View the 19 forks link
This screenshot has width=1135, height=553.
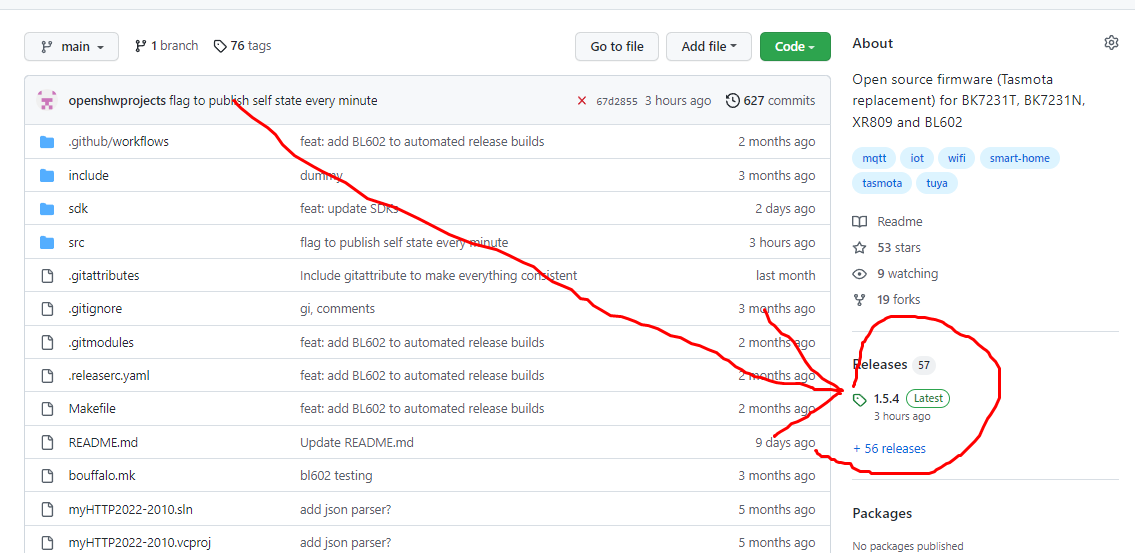[887, 300]
